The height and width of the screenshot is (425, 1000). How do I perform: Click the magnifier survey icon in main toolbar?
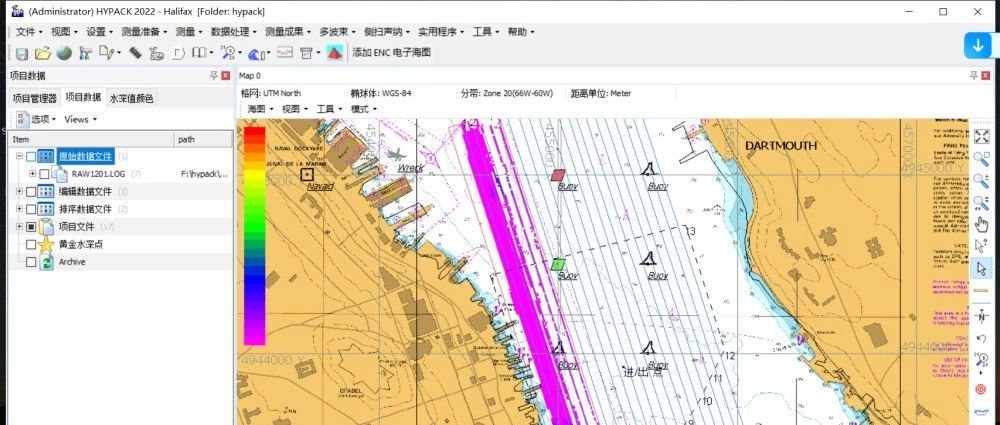pos(228,53)
